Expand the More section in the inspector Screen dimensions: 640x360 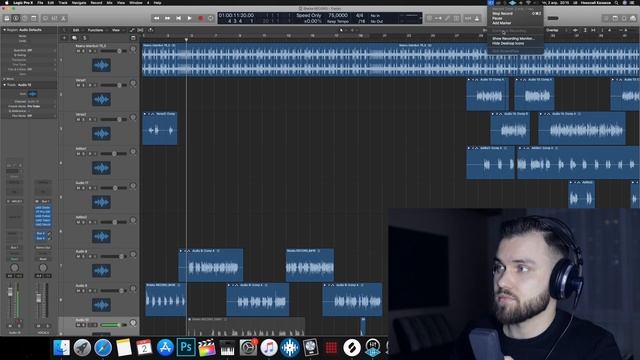(x=4, y=79)
